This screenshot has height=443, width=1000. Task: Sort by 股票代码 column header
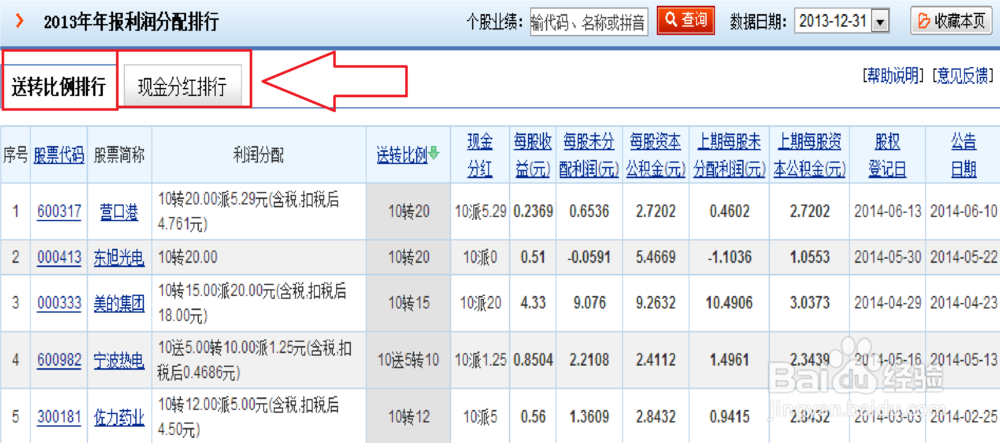59,155
